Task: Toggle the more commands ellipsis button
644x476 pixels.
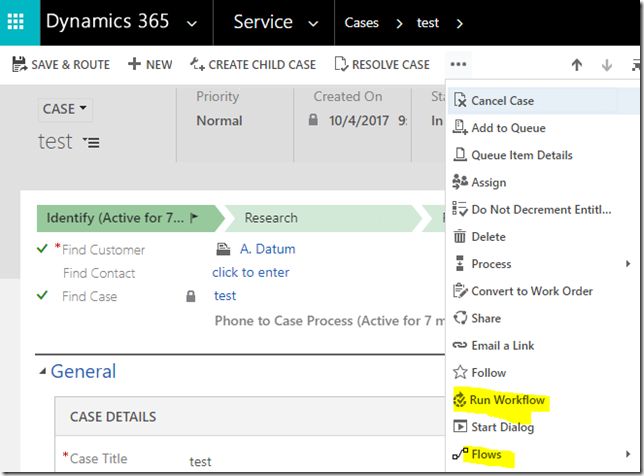Action: (x=458, y=64)
